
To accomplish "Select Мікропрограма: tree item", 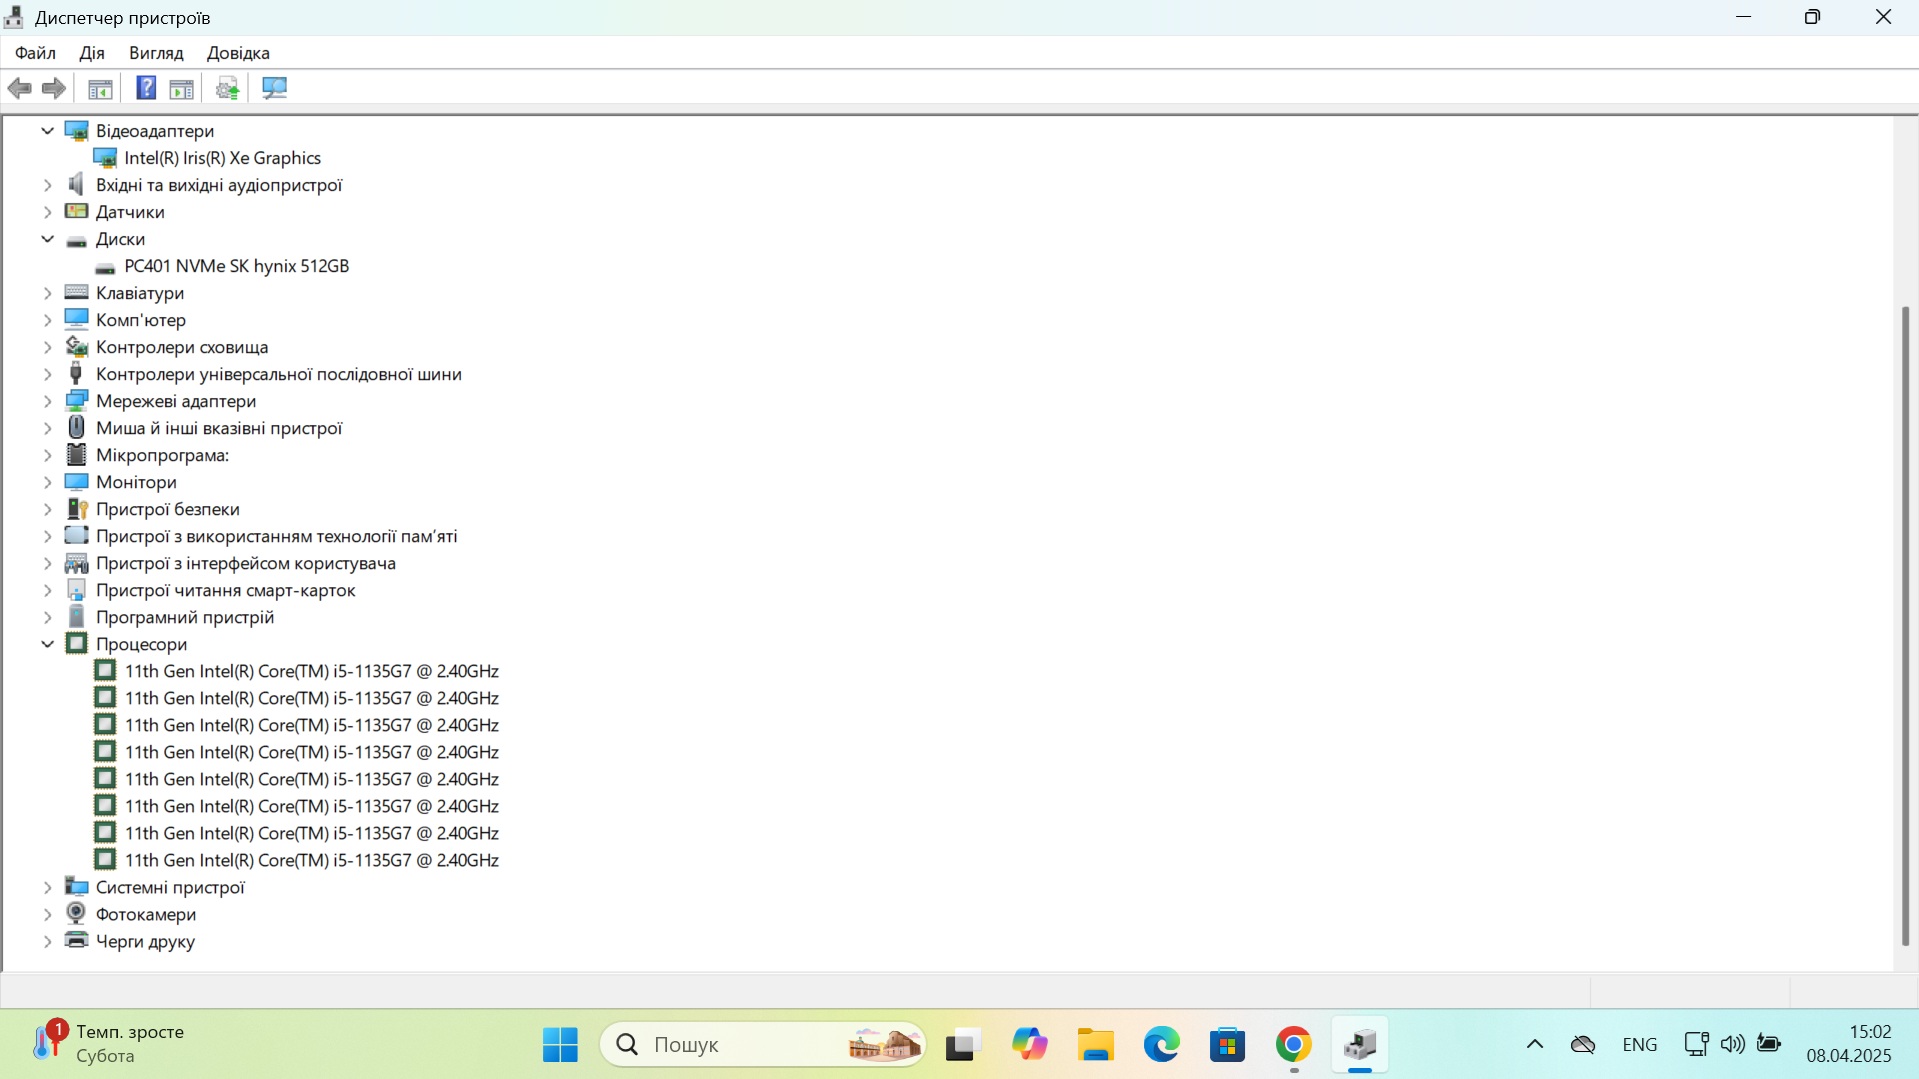I will tap(162, 455).
